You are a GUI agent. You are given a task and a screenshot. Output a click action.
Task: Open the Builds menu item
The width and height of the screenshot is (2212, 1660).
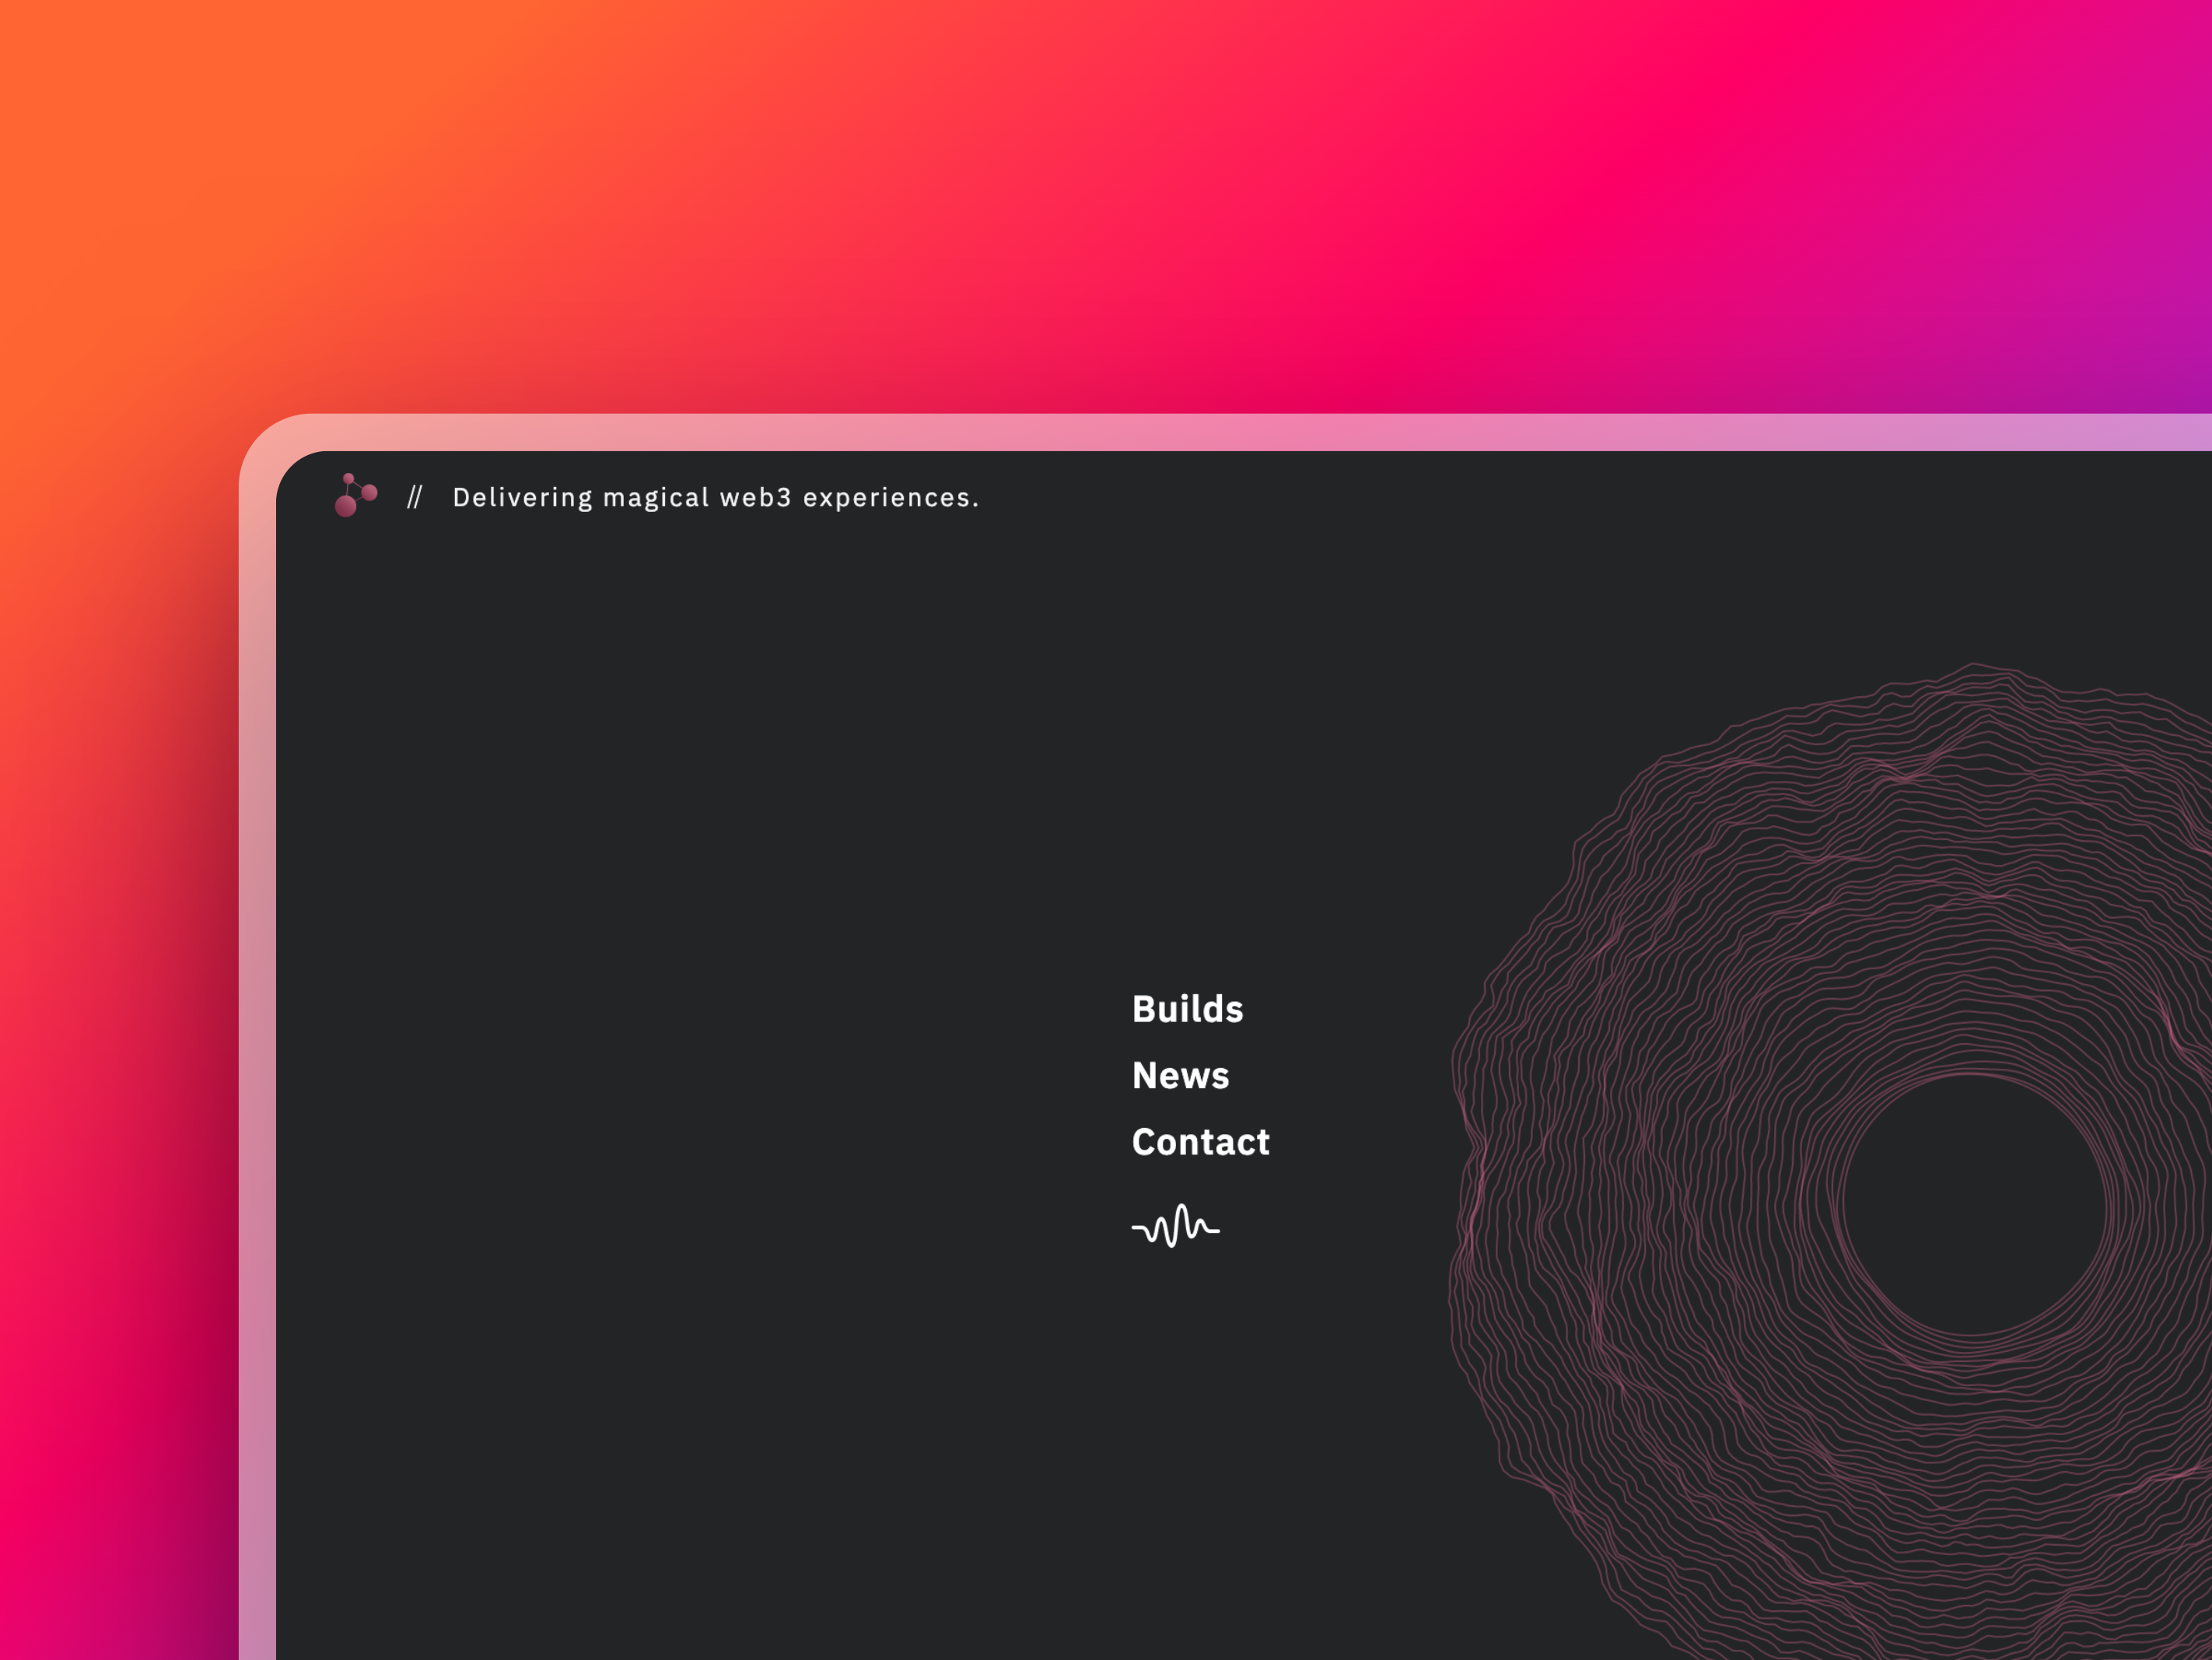1187,1009
